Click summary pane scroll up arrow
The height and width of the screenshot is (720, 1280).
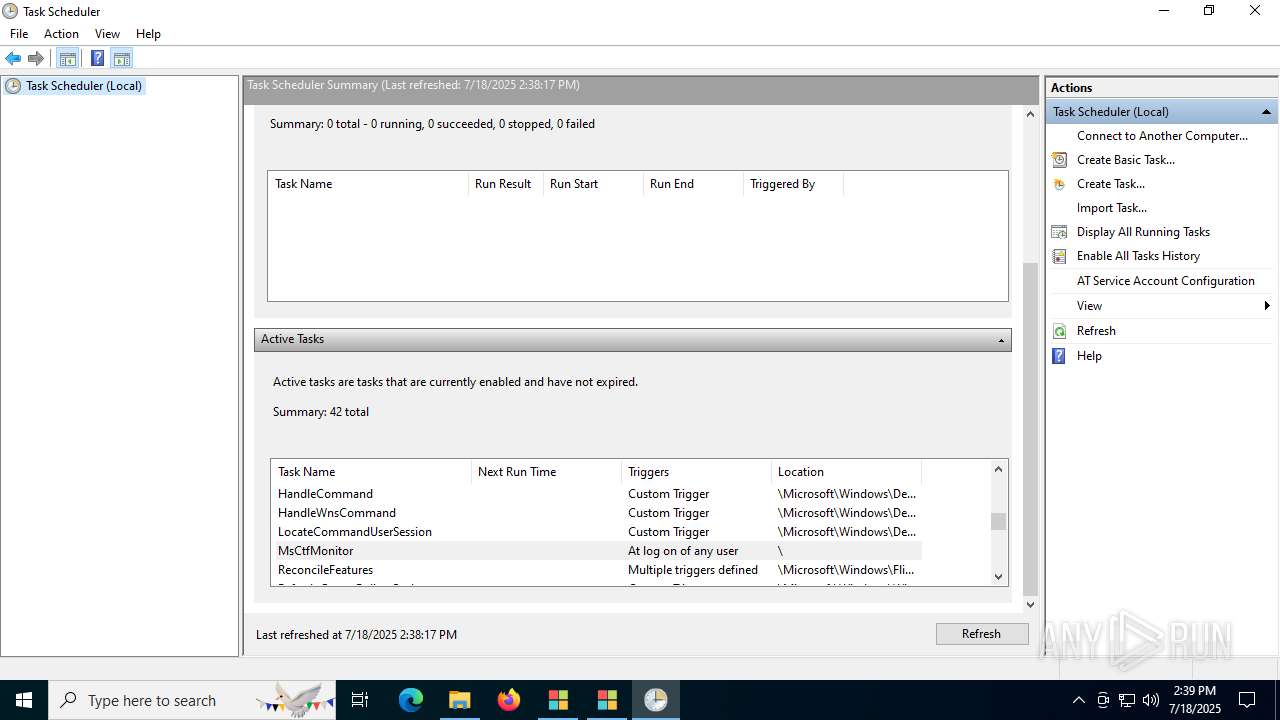pyautogui.click(x=1031, y=114)
